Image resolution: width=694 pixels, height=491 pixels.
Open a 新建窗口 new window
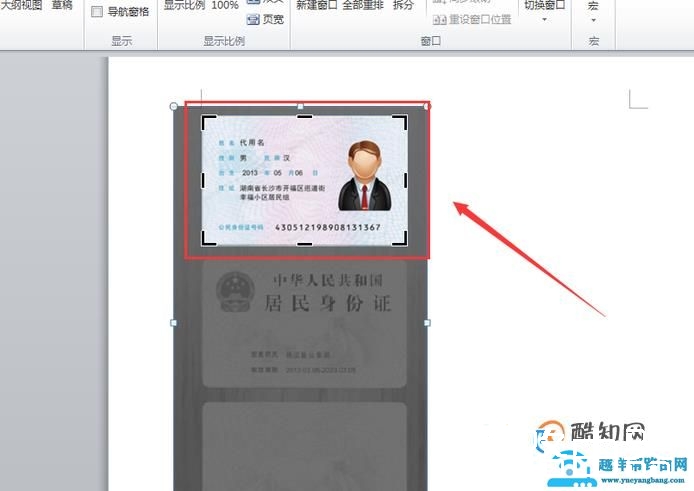coord(316,5)
